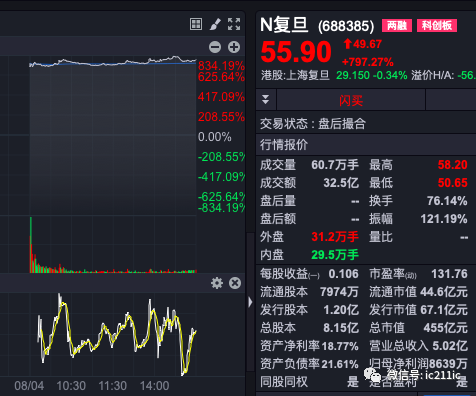
Task: Click the 资产负债率 21.61% entry
Action: (x=309, y=364)
